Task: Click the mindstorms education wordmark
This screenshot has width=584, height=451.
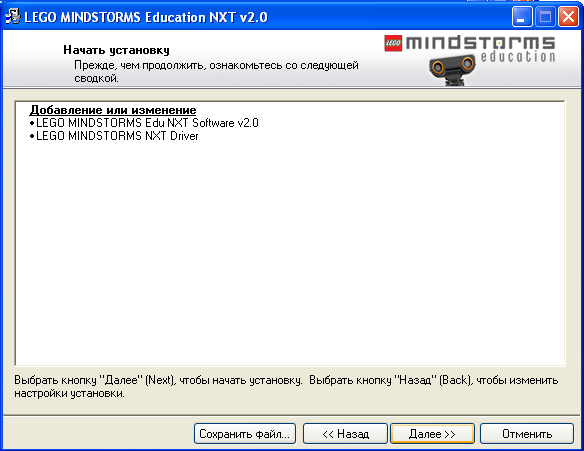Action: (x=480, y=49)
